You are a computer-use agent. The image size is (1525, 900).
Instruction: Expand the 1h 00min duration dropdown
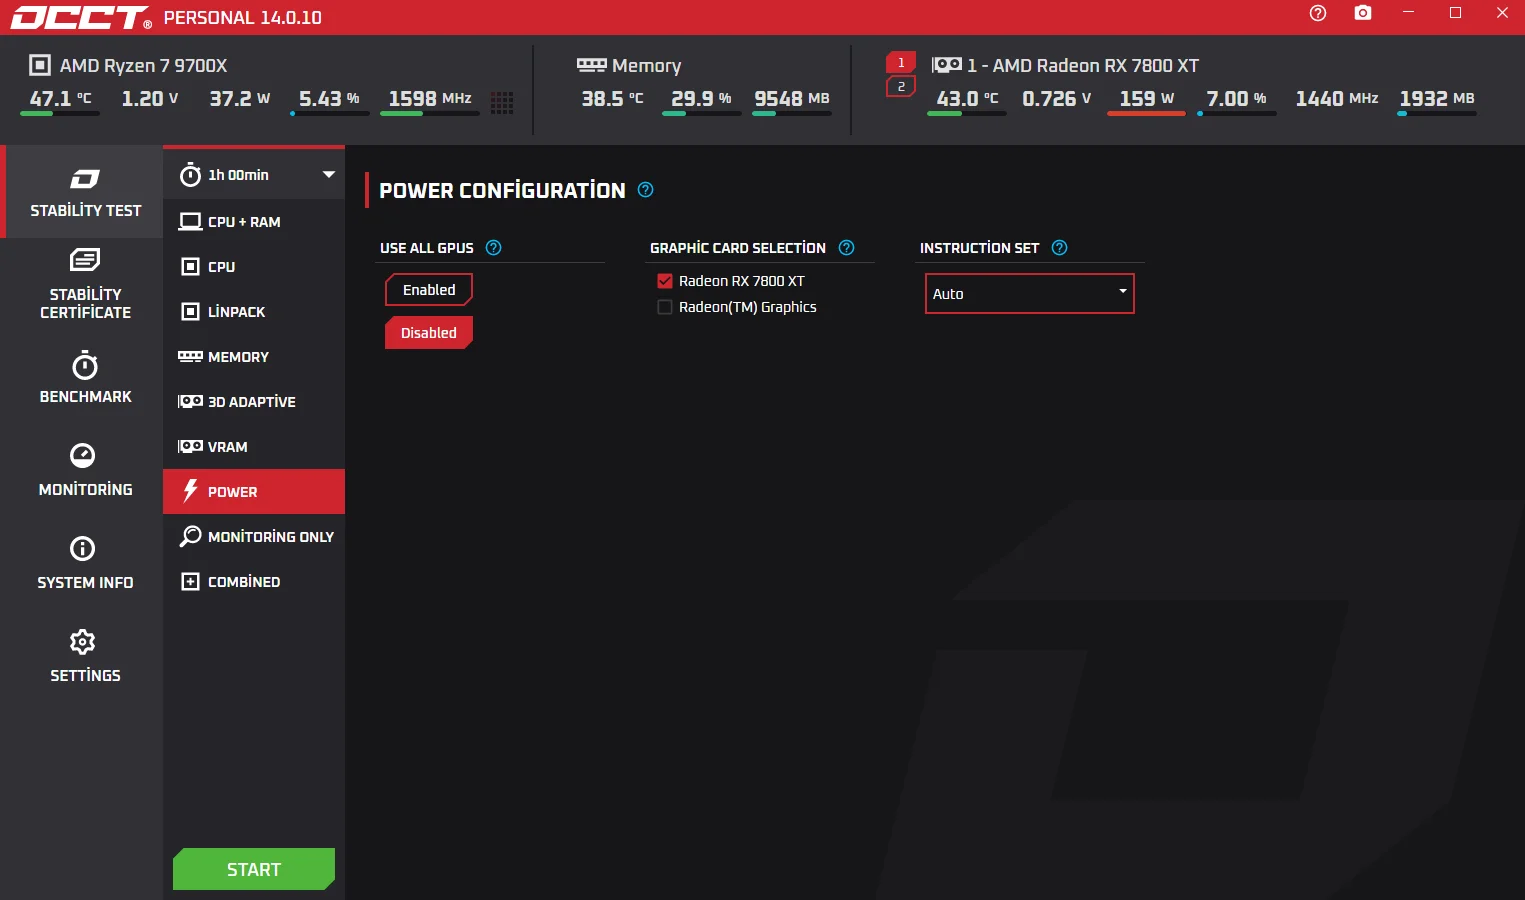pyautogui.click(x=329, y=175)
